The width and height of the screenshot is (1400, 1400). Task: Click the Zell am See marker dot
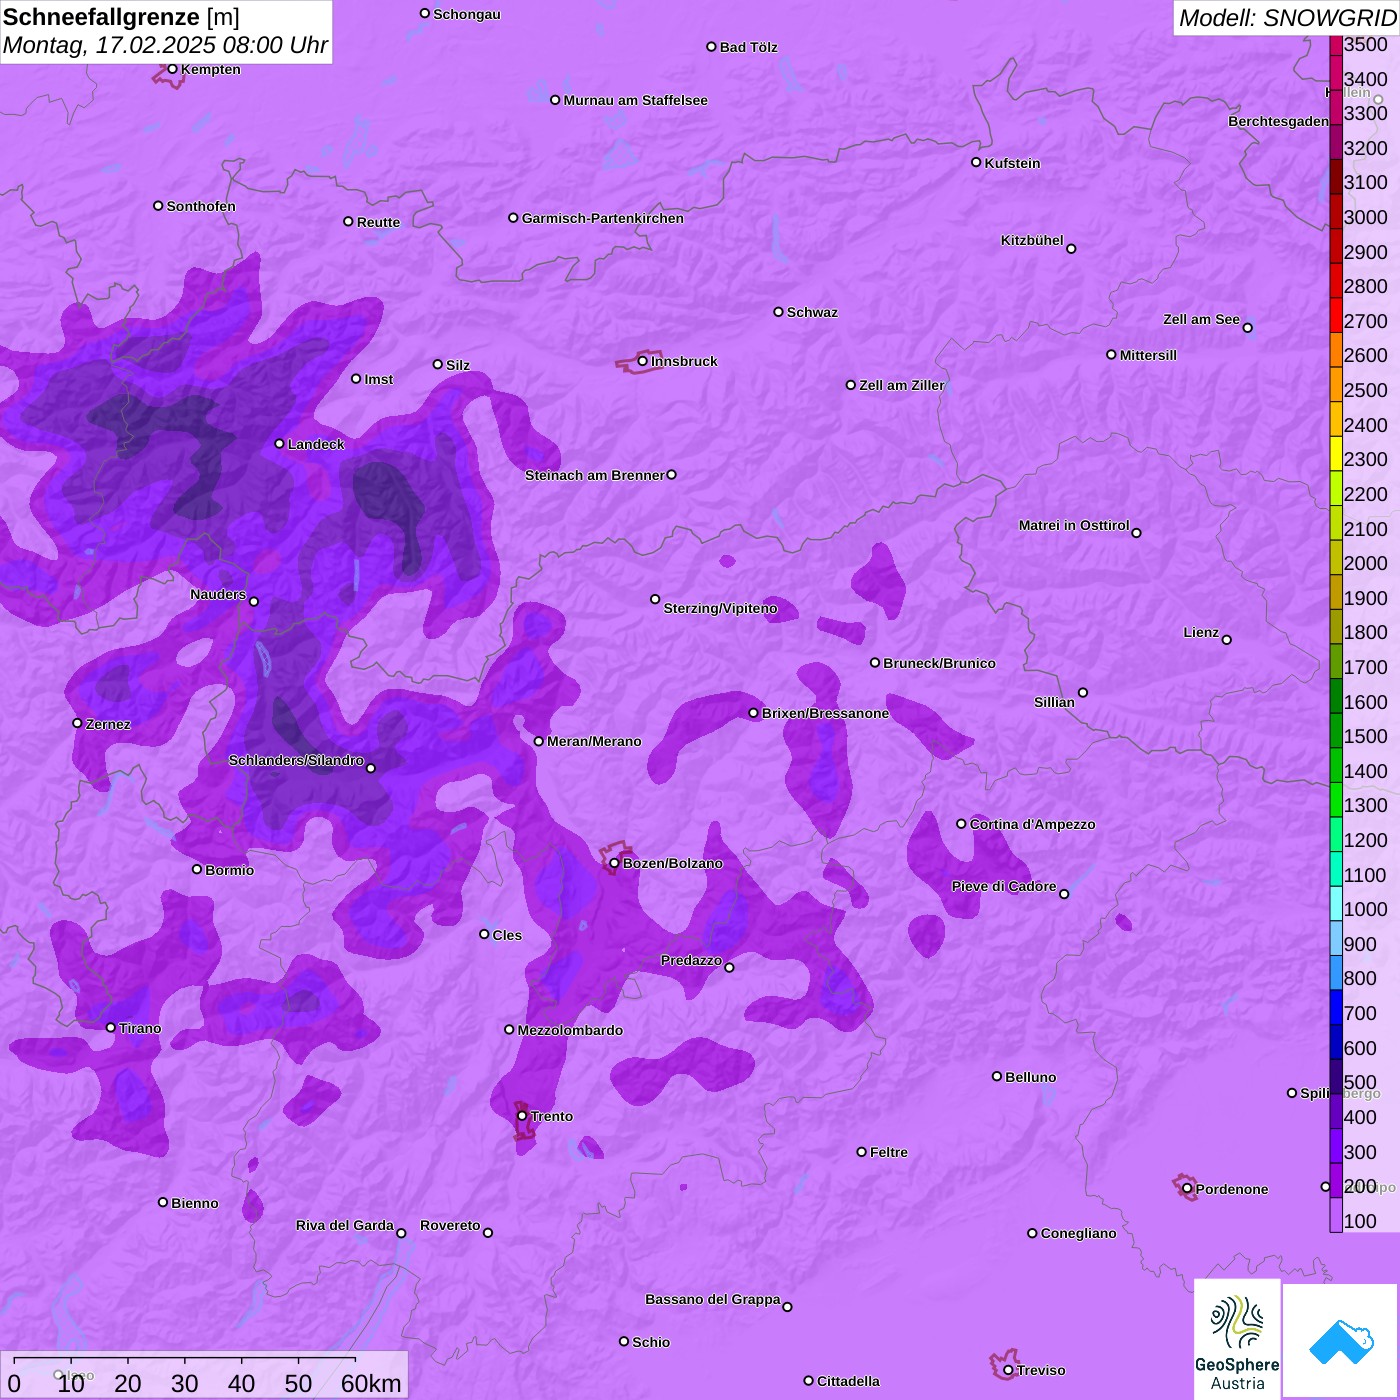pyautogui.click(x=1248, y=328)
